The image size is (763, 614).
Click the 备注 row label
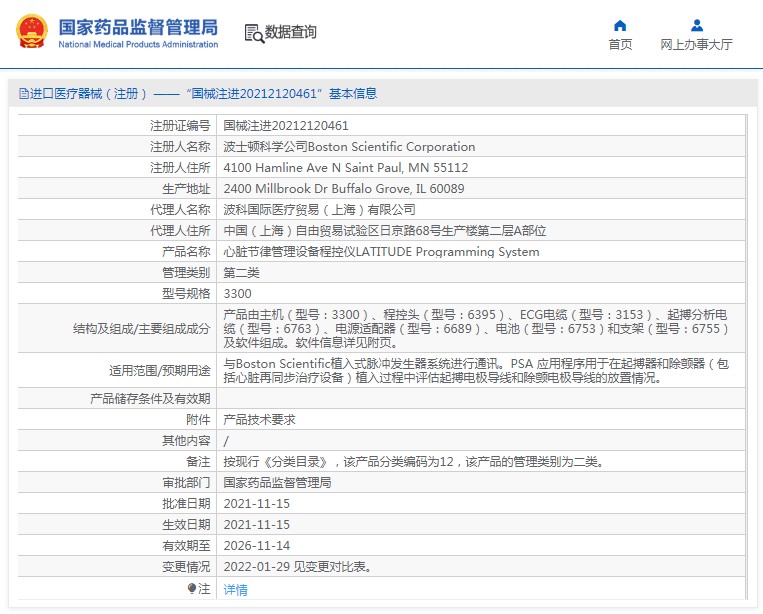[198, 462]
